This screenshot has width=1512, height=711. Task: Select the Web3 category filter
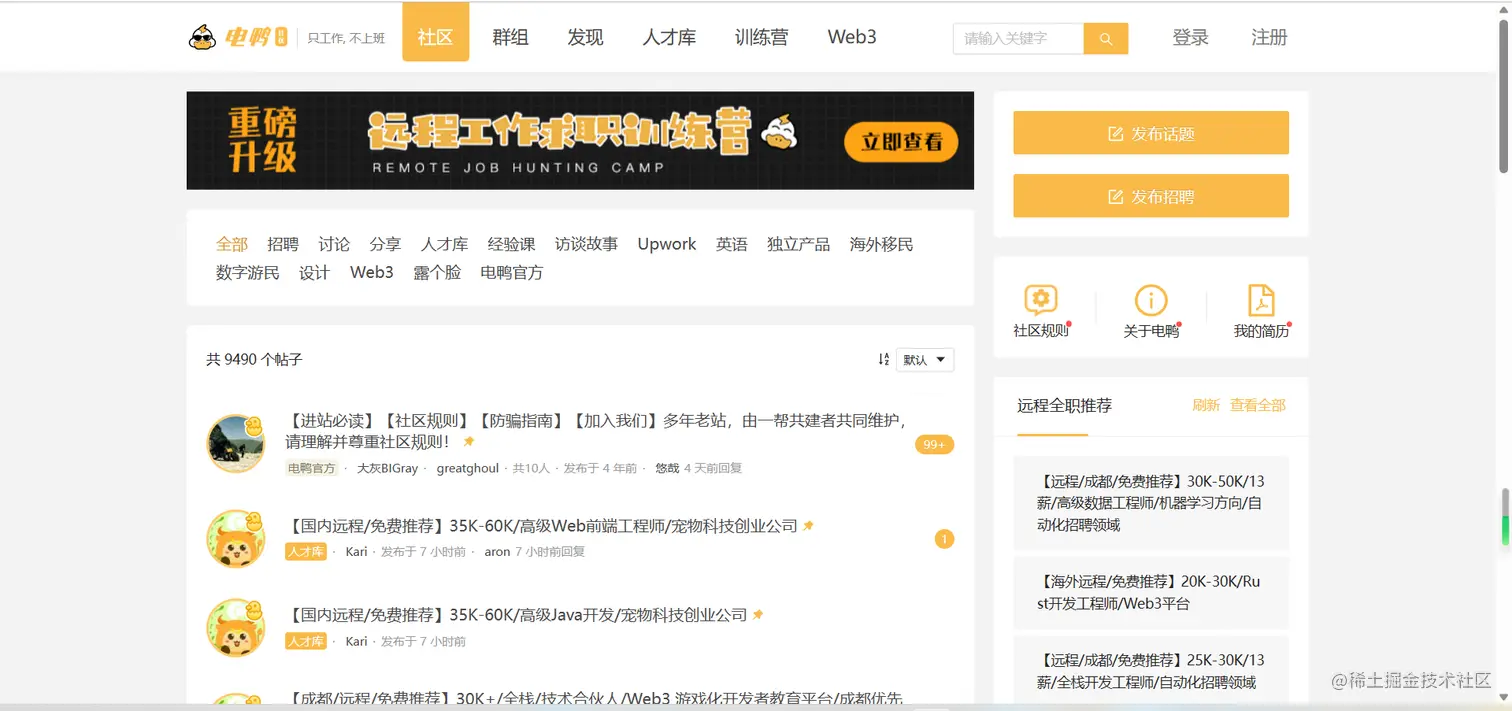click(372, 272)
